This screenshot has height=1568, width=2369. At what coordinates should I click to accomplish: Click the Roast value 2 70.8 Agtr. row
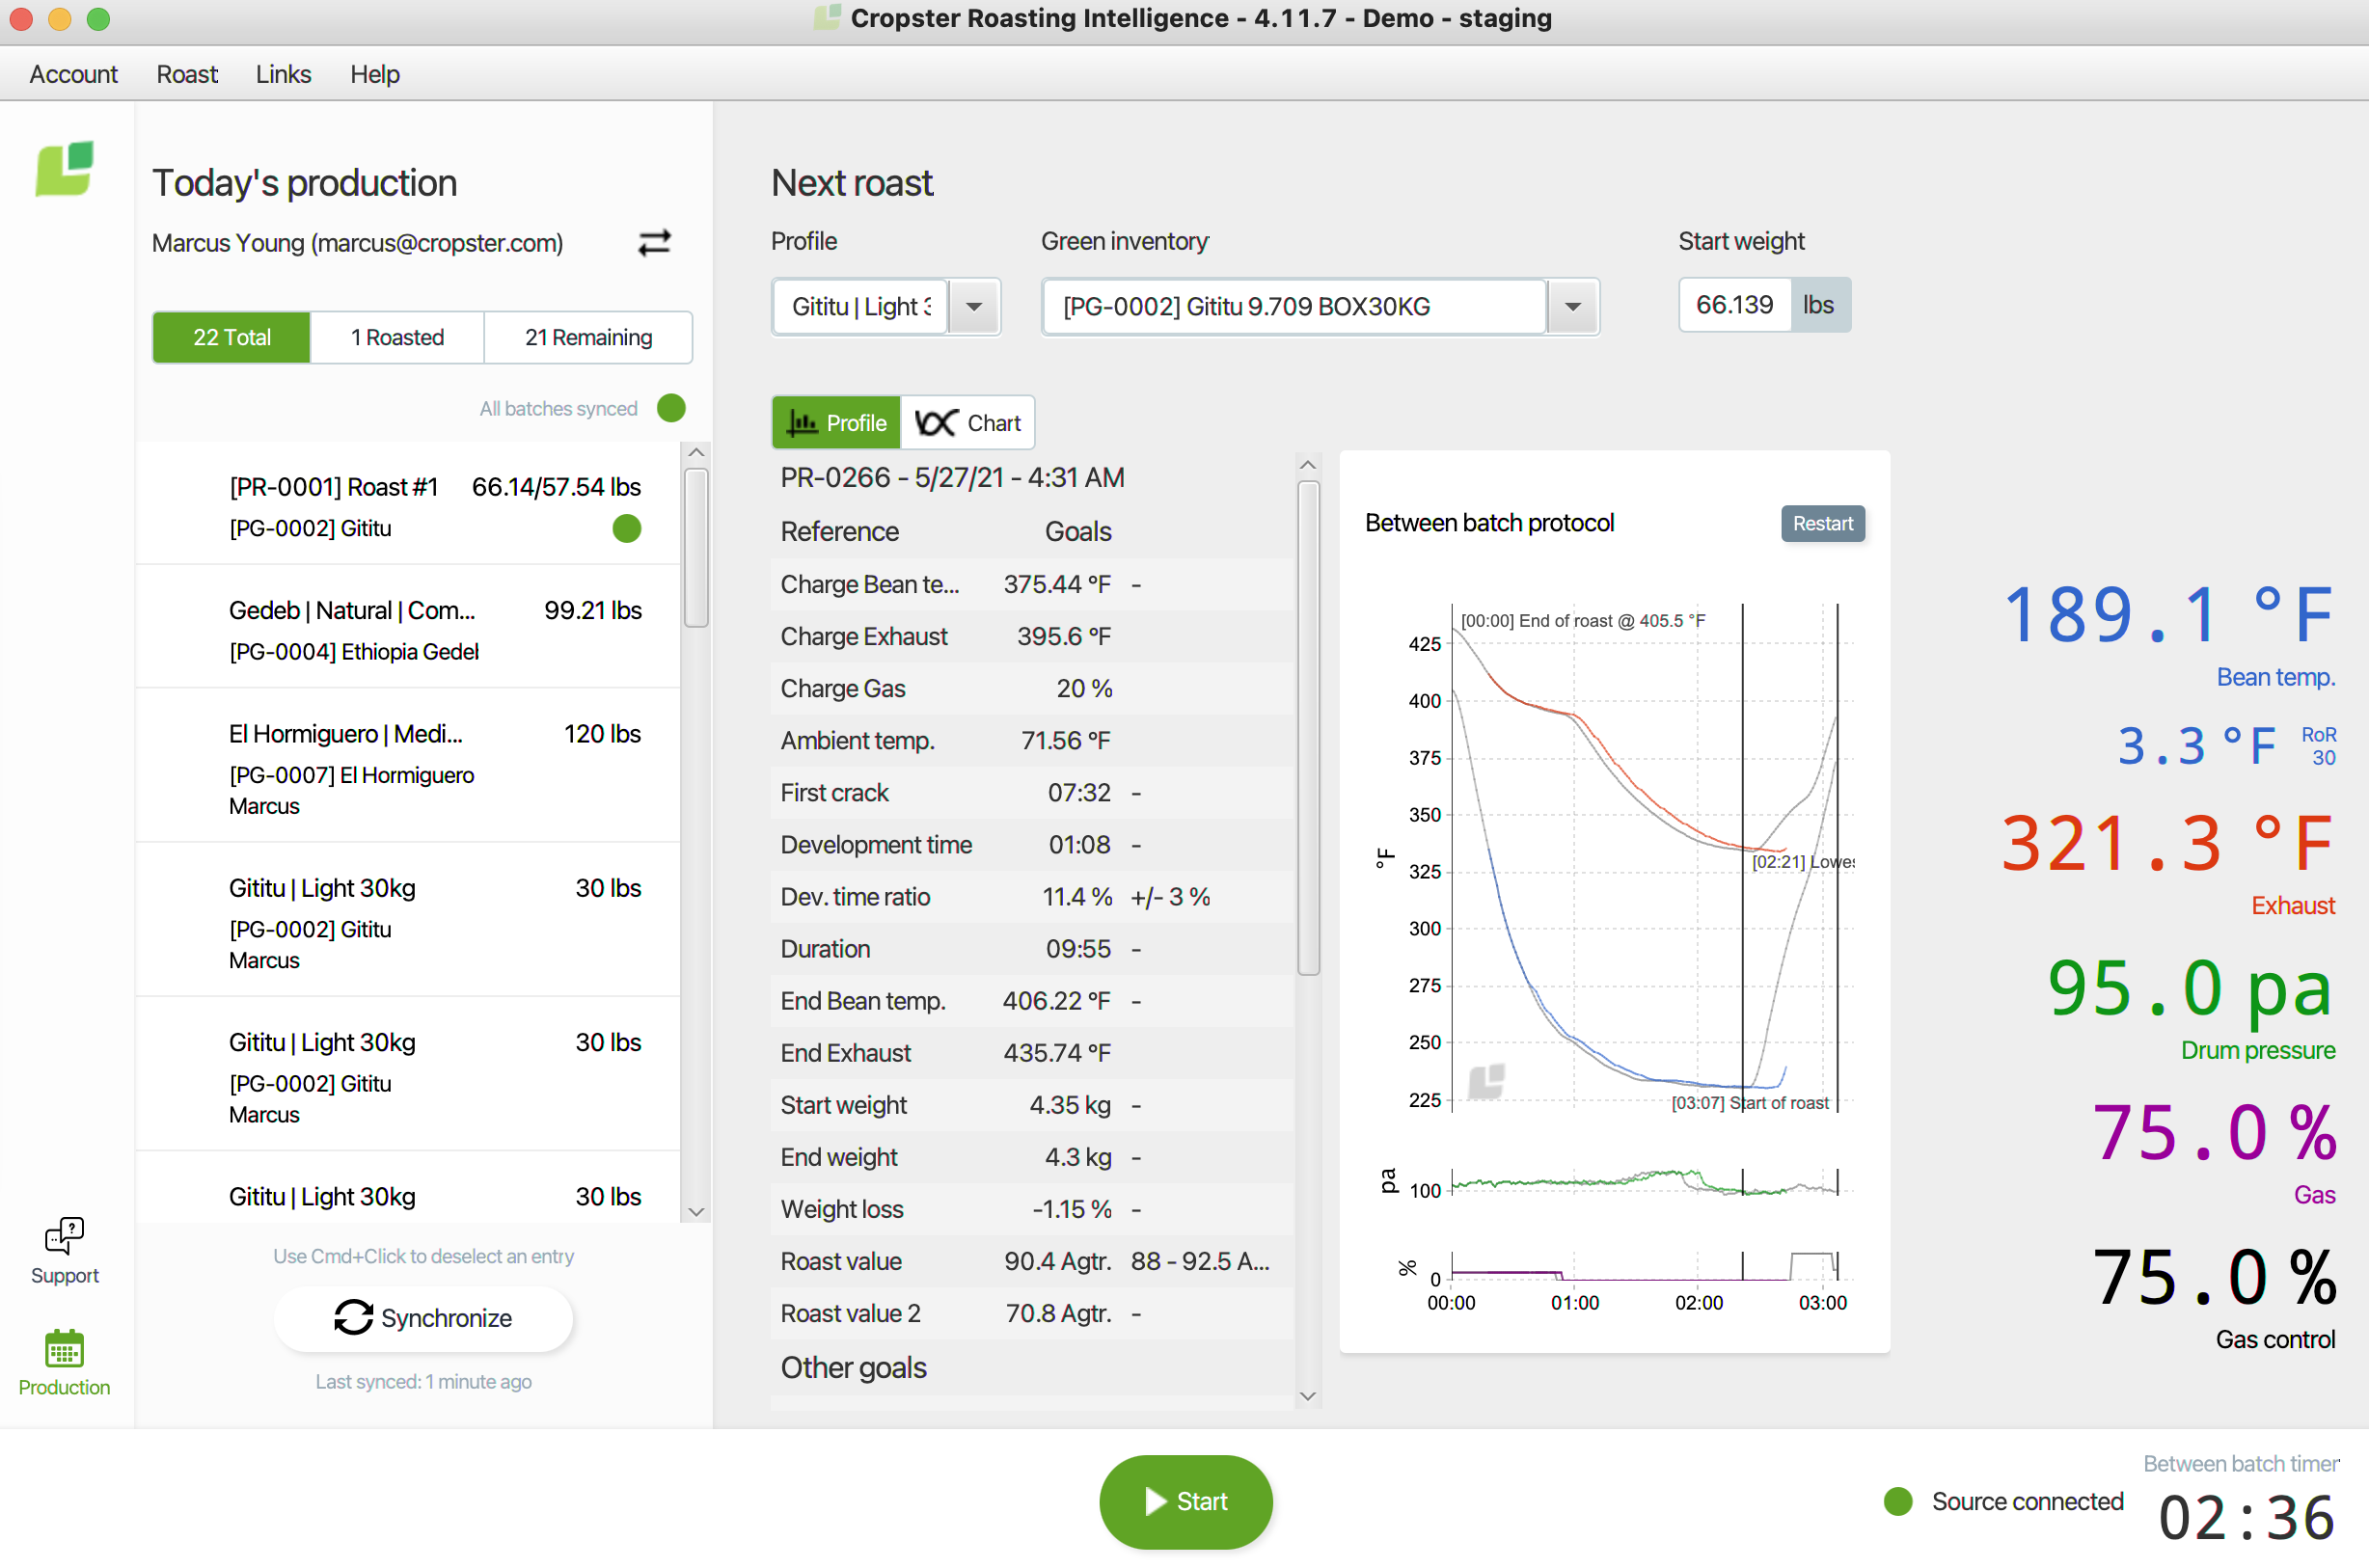pos(1032,1313)
